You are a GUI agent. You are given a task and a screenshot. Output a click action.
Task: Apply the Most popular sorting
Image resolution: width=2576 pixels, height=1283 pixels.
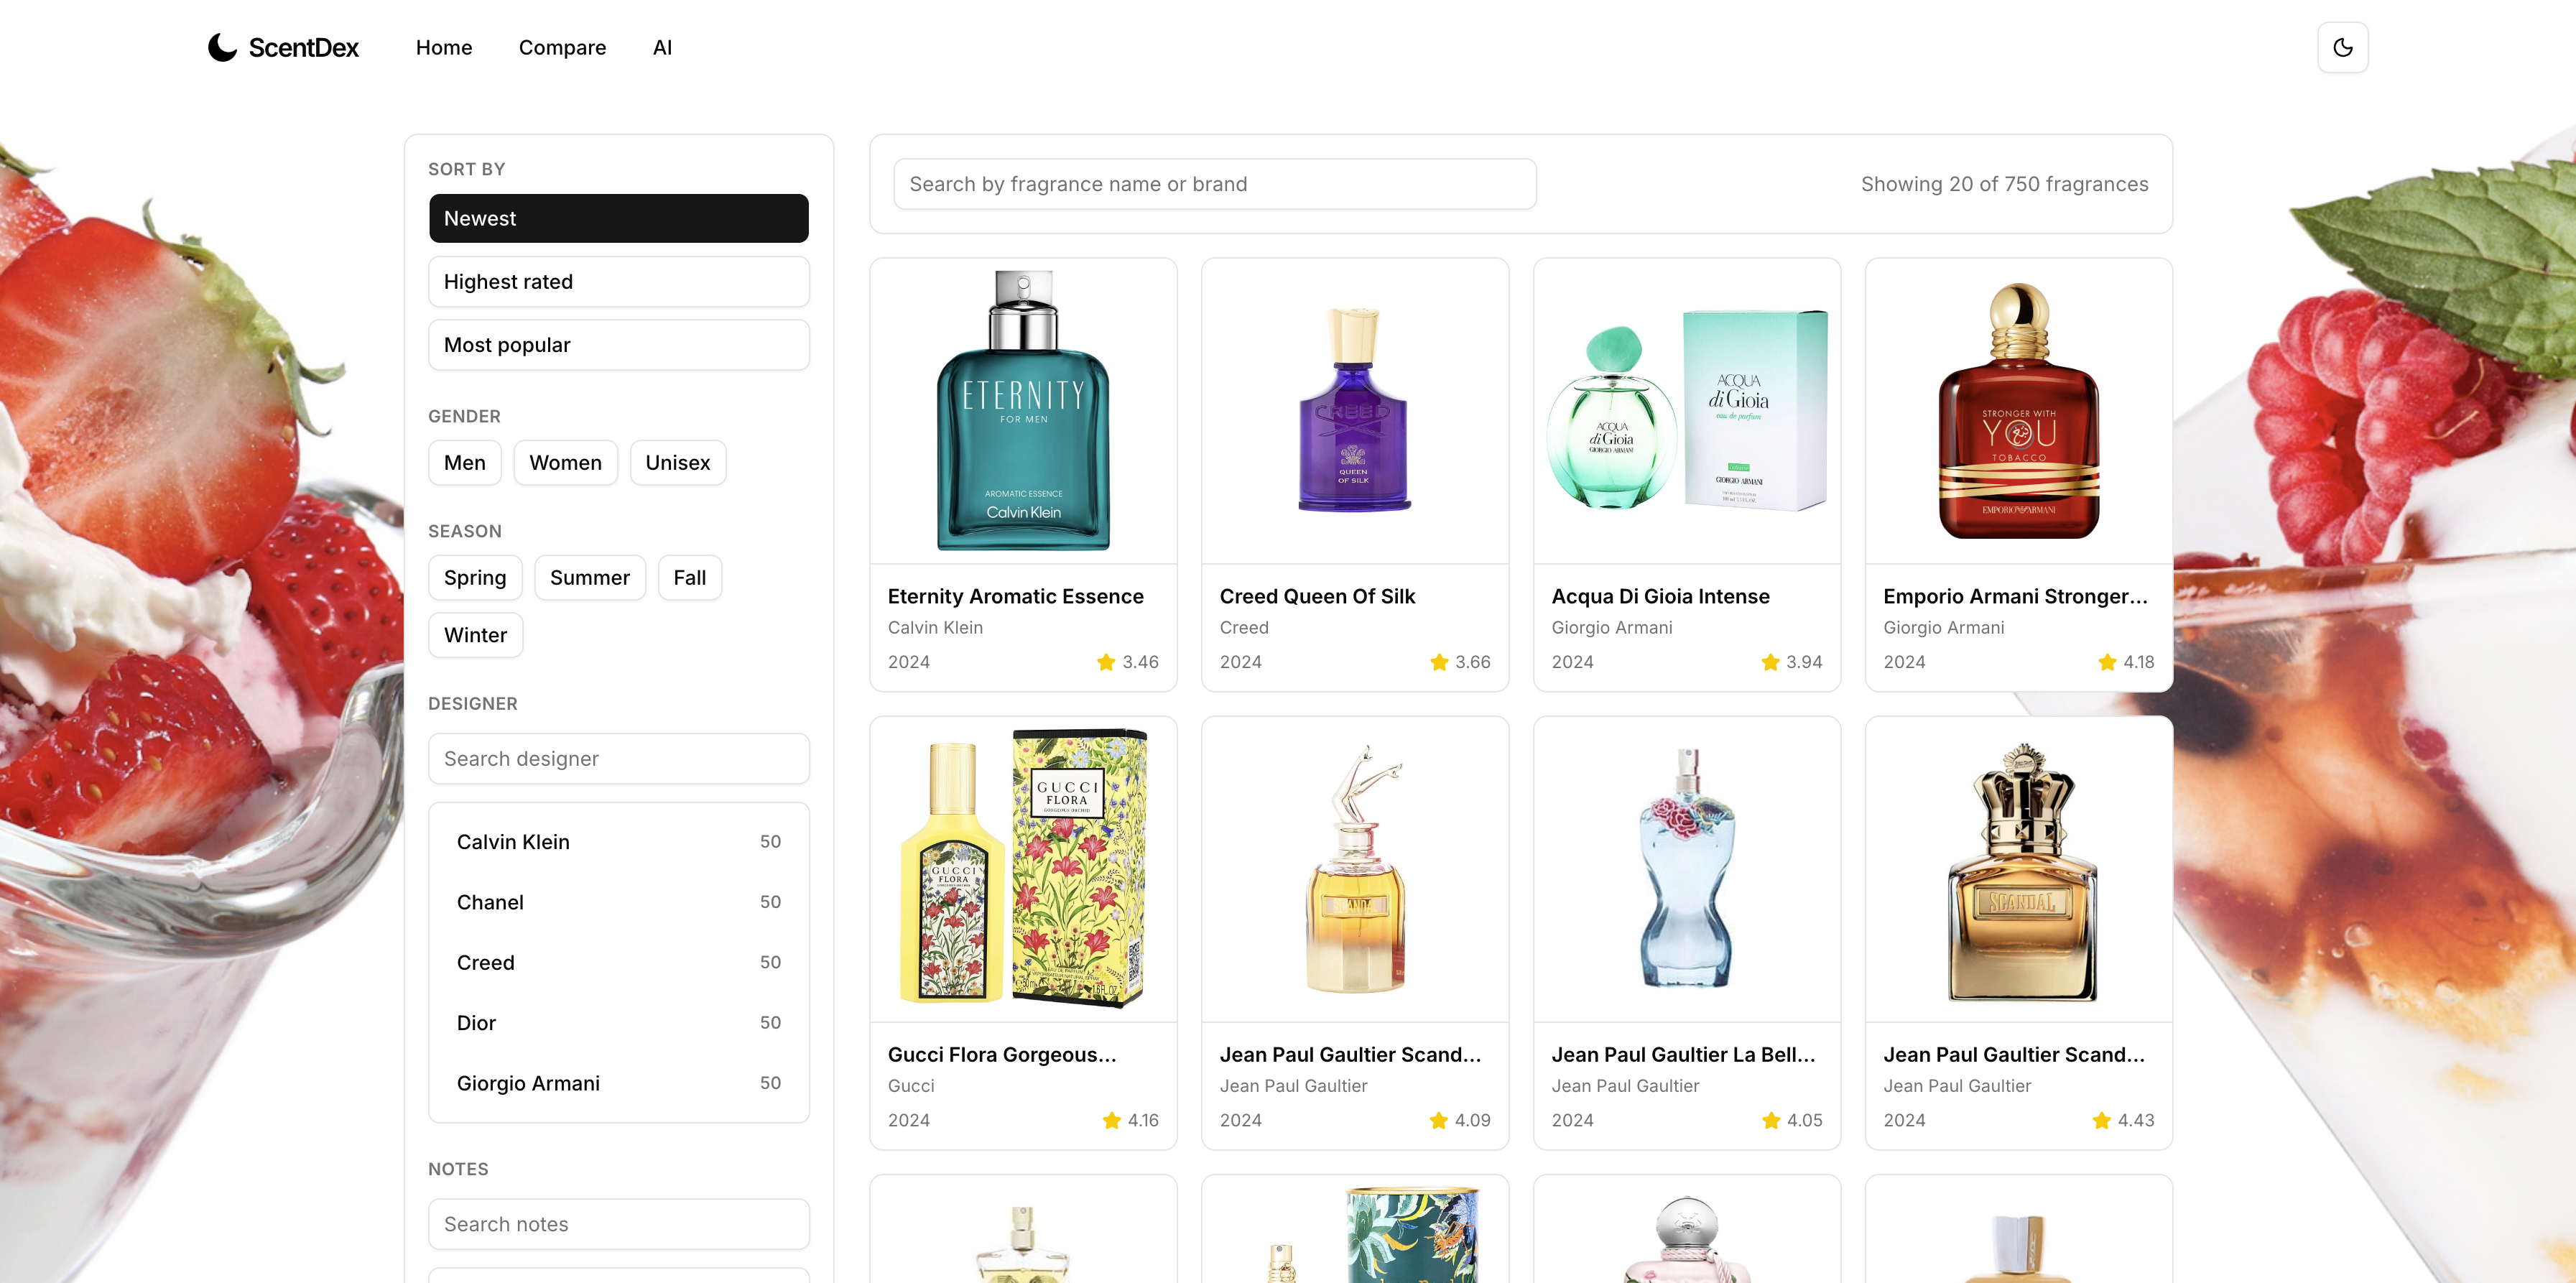coord(618,344)
